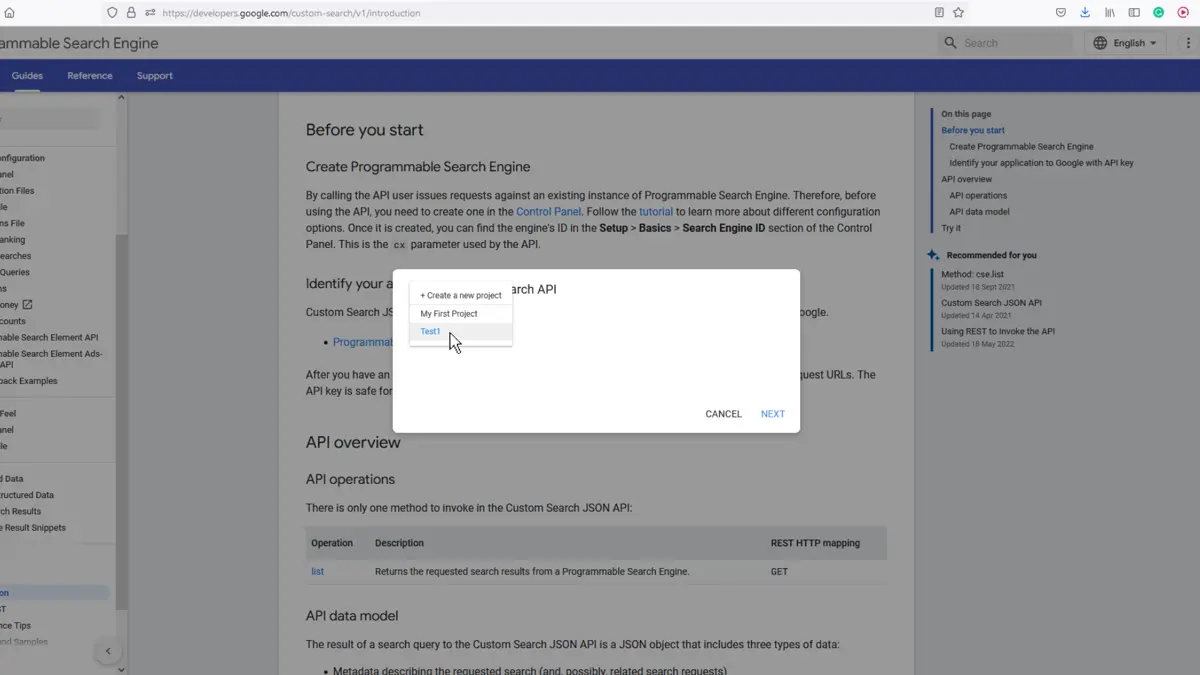Click NEXT in the dialog
The width and height of the screenshot is (1200, 675).
click(x=772, y=414)
